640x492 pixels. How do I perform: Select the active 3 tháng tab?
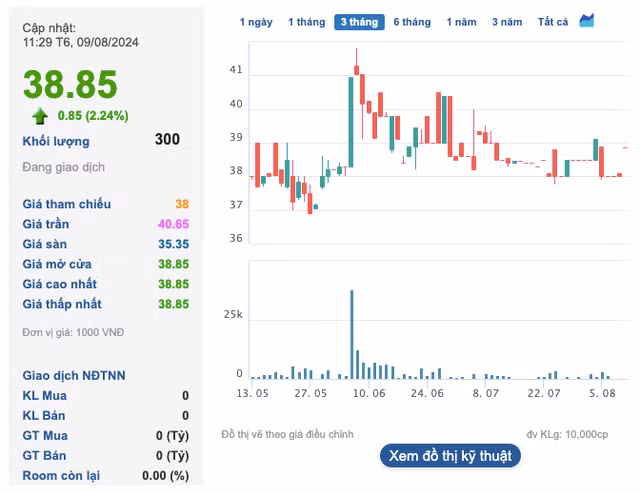click(x=359, y=22)
